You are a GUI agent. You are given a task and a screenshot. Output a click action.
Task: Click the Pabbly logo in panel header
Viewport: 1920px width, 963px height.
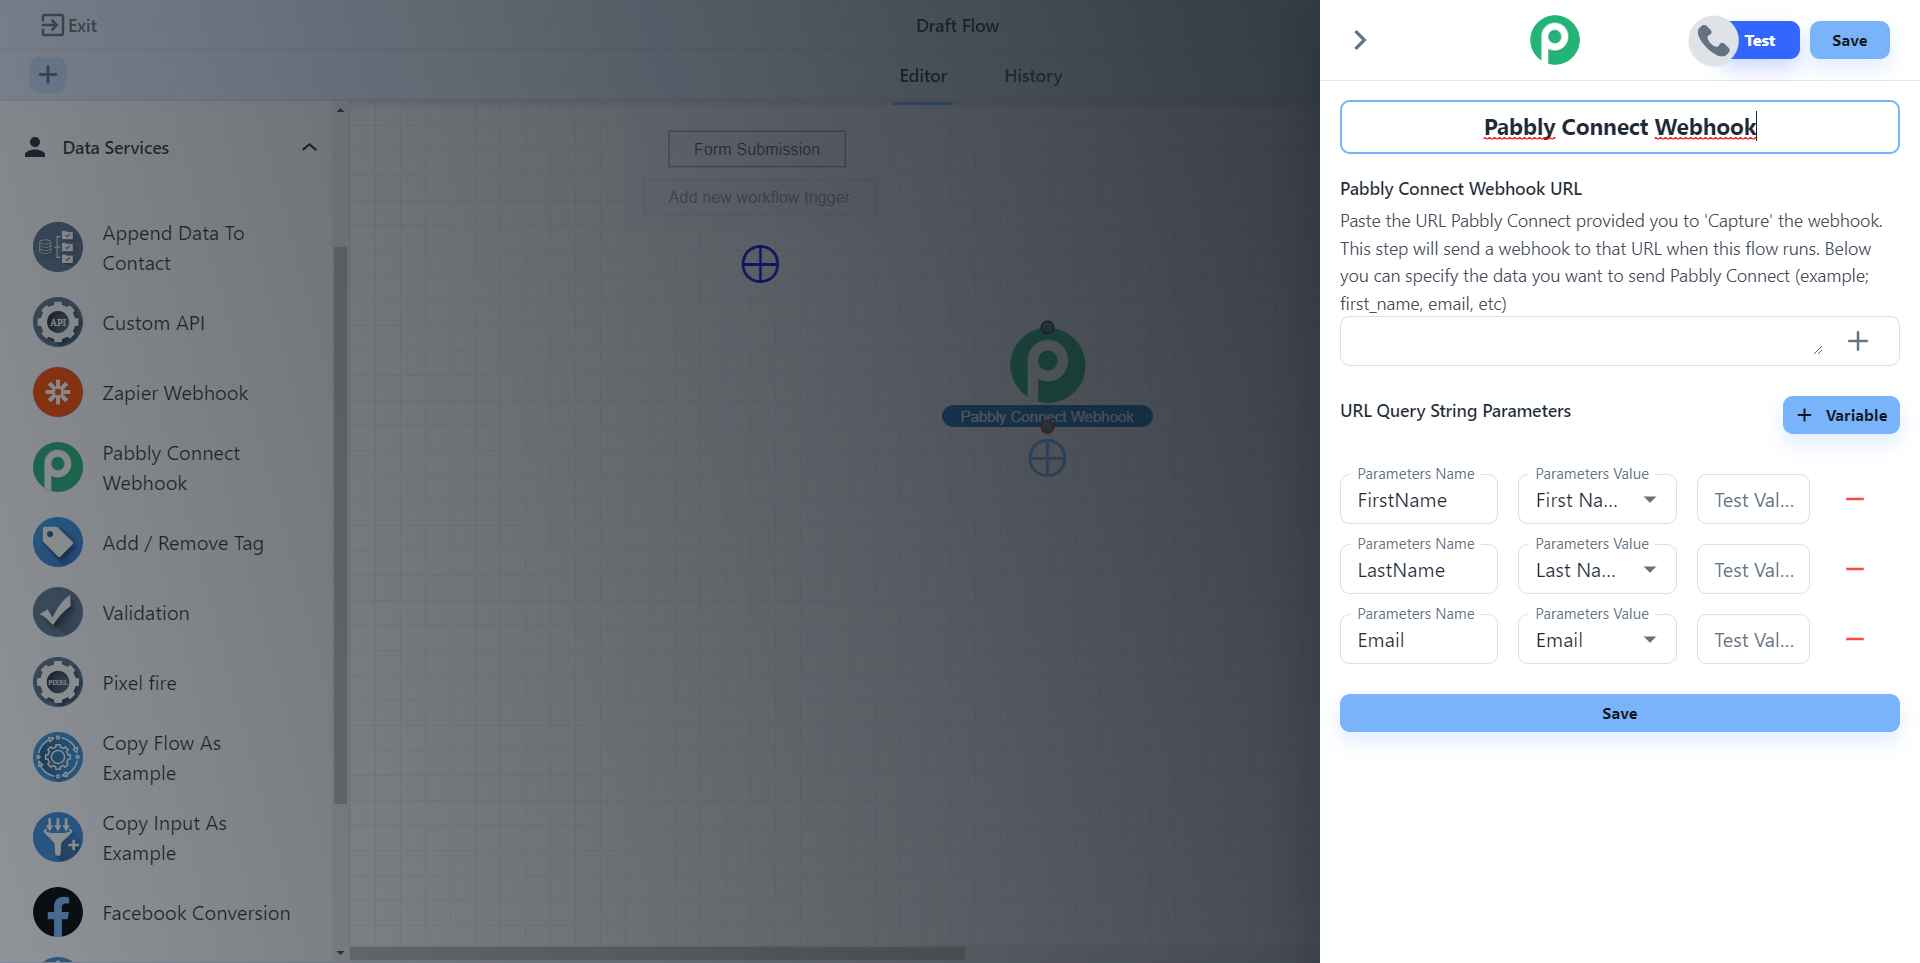[1555, 40]
